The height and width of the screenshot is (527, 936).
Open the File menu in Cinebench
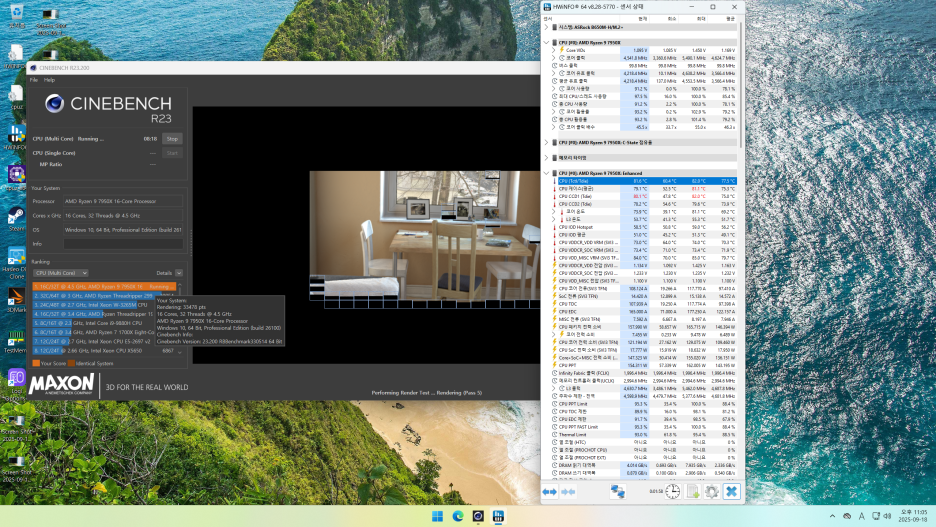[x=33, y=79]
